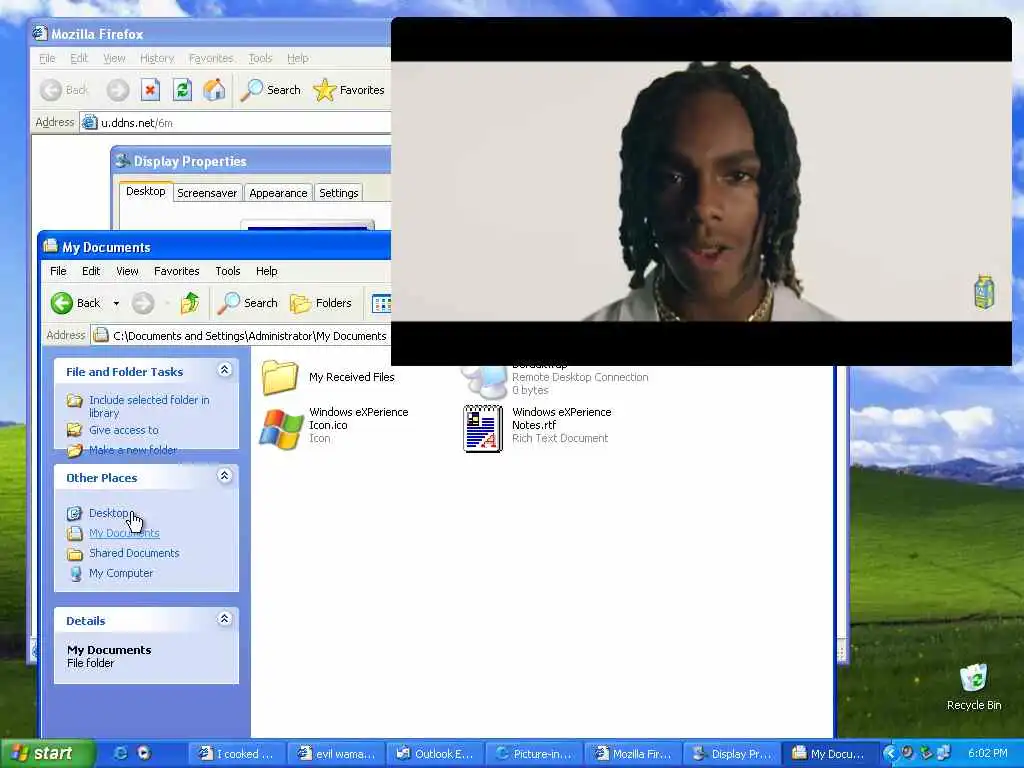Click the milk carton icon on video
Screen dimensions: 1024x768
(x=984, y=291)
